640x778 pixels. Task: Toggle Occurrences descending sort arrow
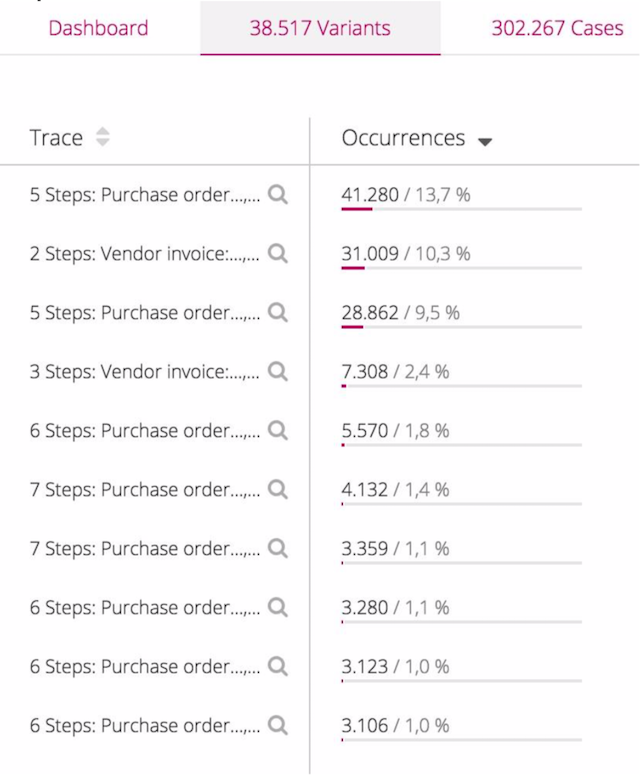[485, 142]
